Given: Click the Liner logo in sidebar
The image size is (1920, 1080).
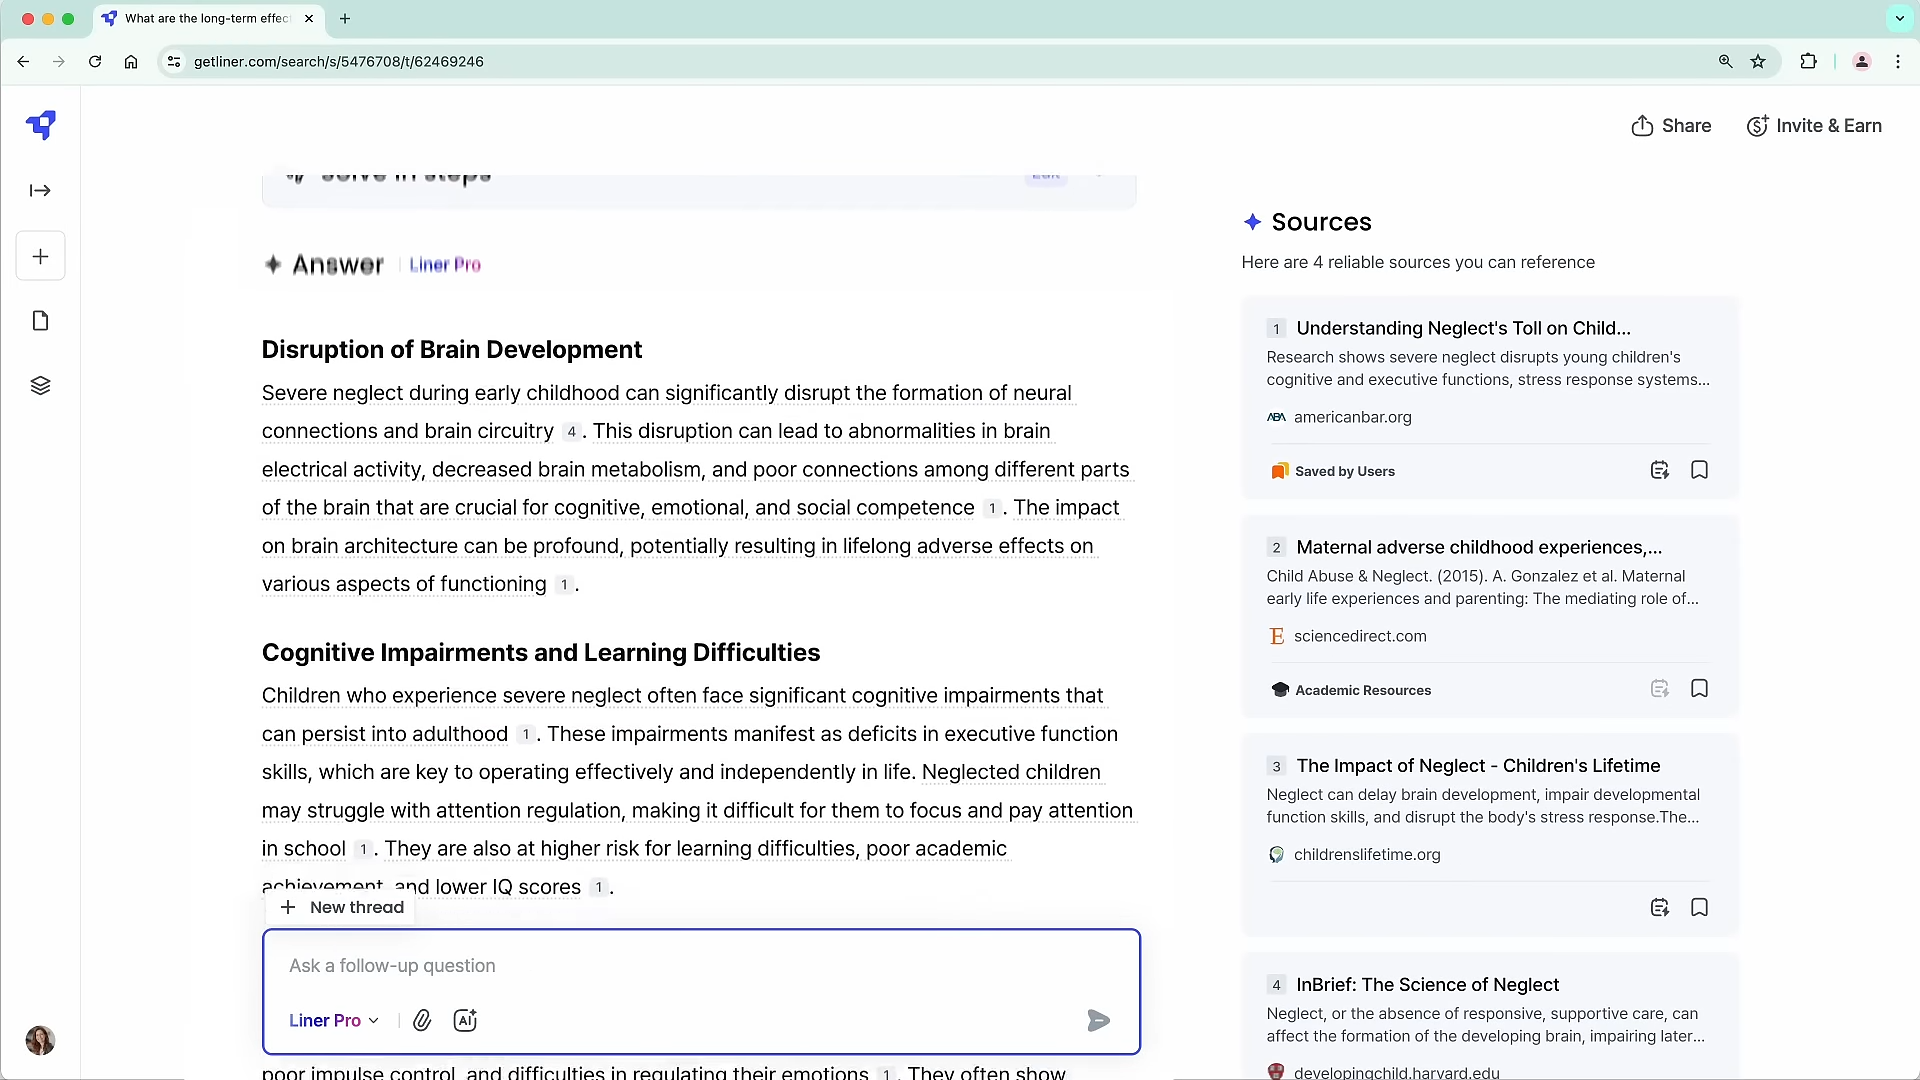Looking at the screenshot, I should click(x=41, y=125).
